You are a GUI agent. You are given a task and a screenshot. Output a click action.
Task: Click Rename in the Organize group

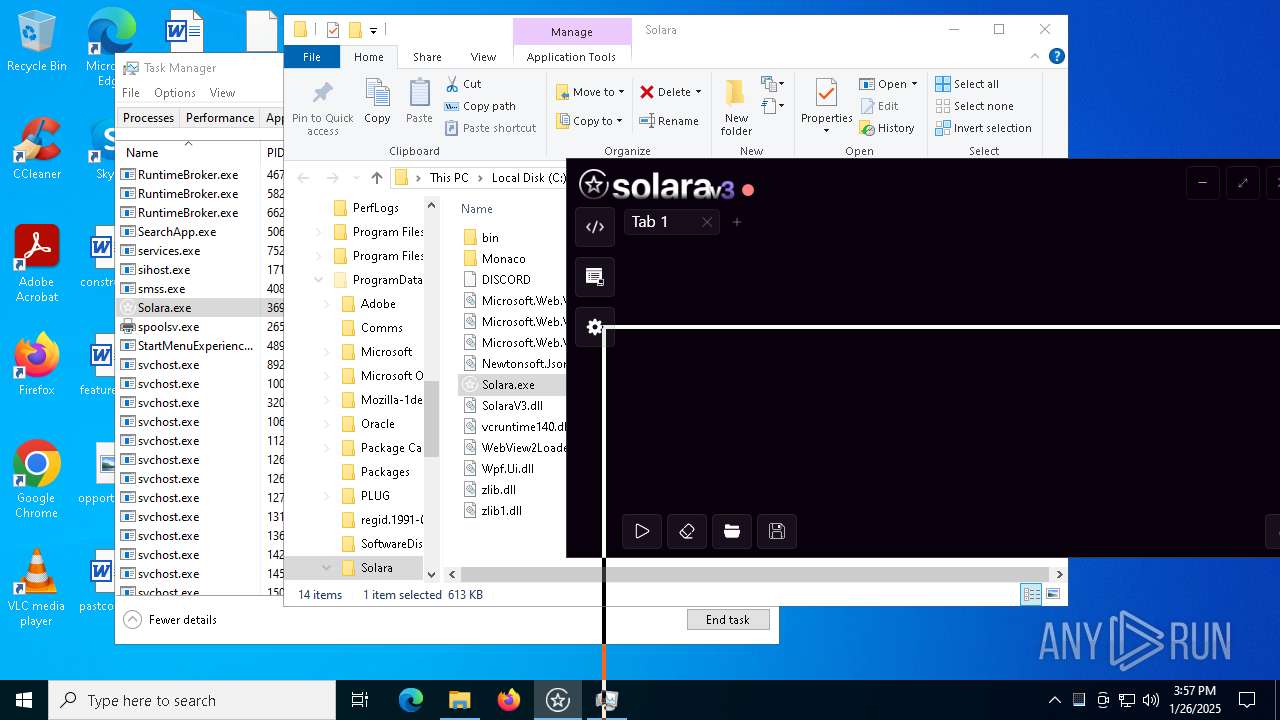point(669,121)
